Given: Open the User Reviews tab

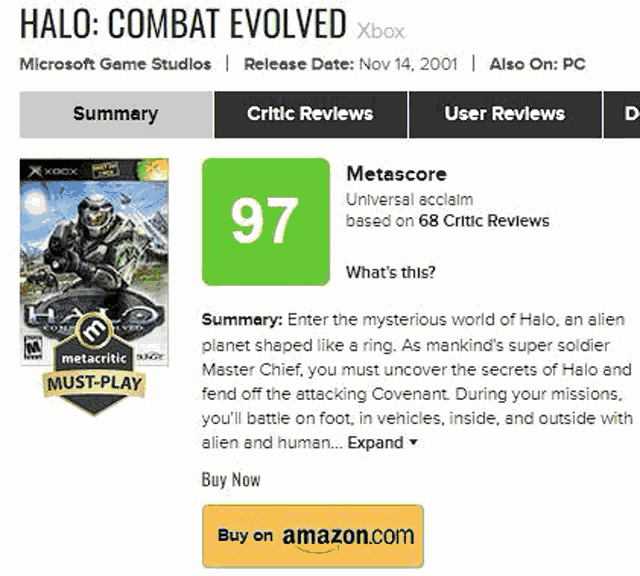Looking at the screenshot, I should [504, 114].
